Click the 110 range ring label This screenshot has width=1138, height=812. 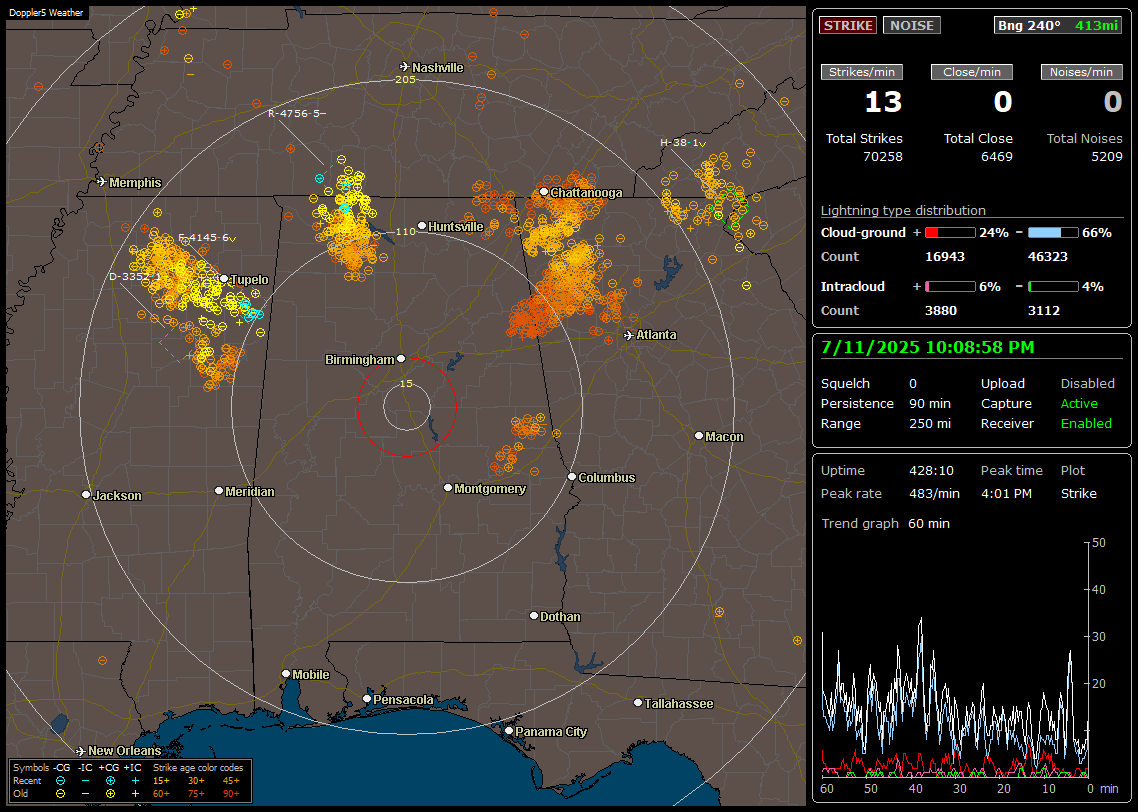tap(405, 231)
